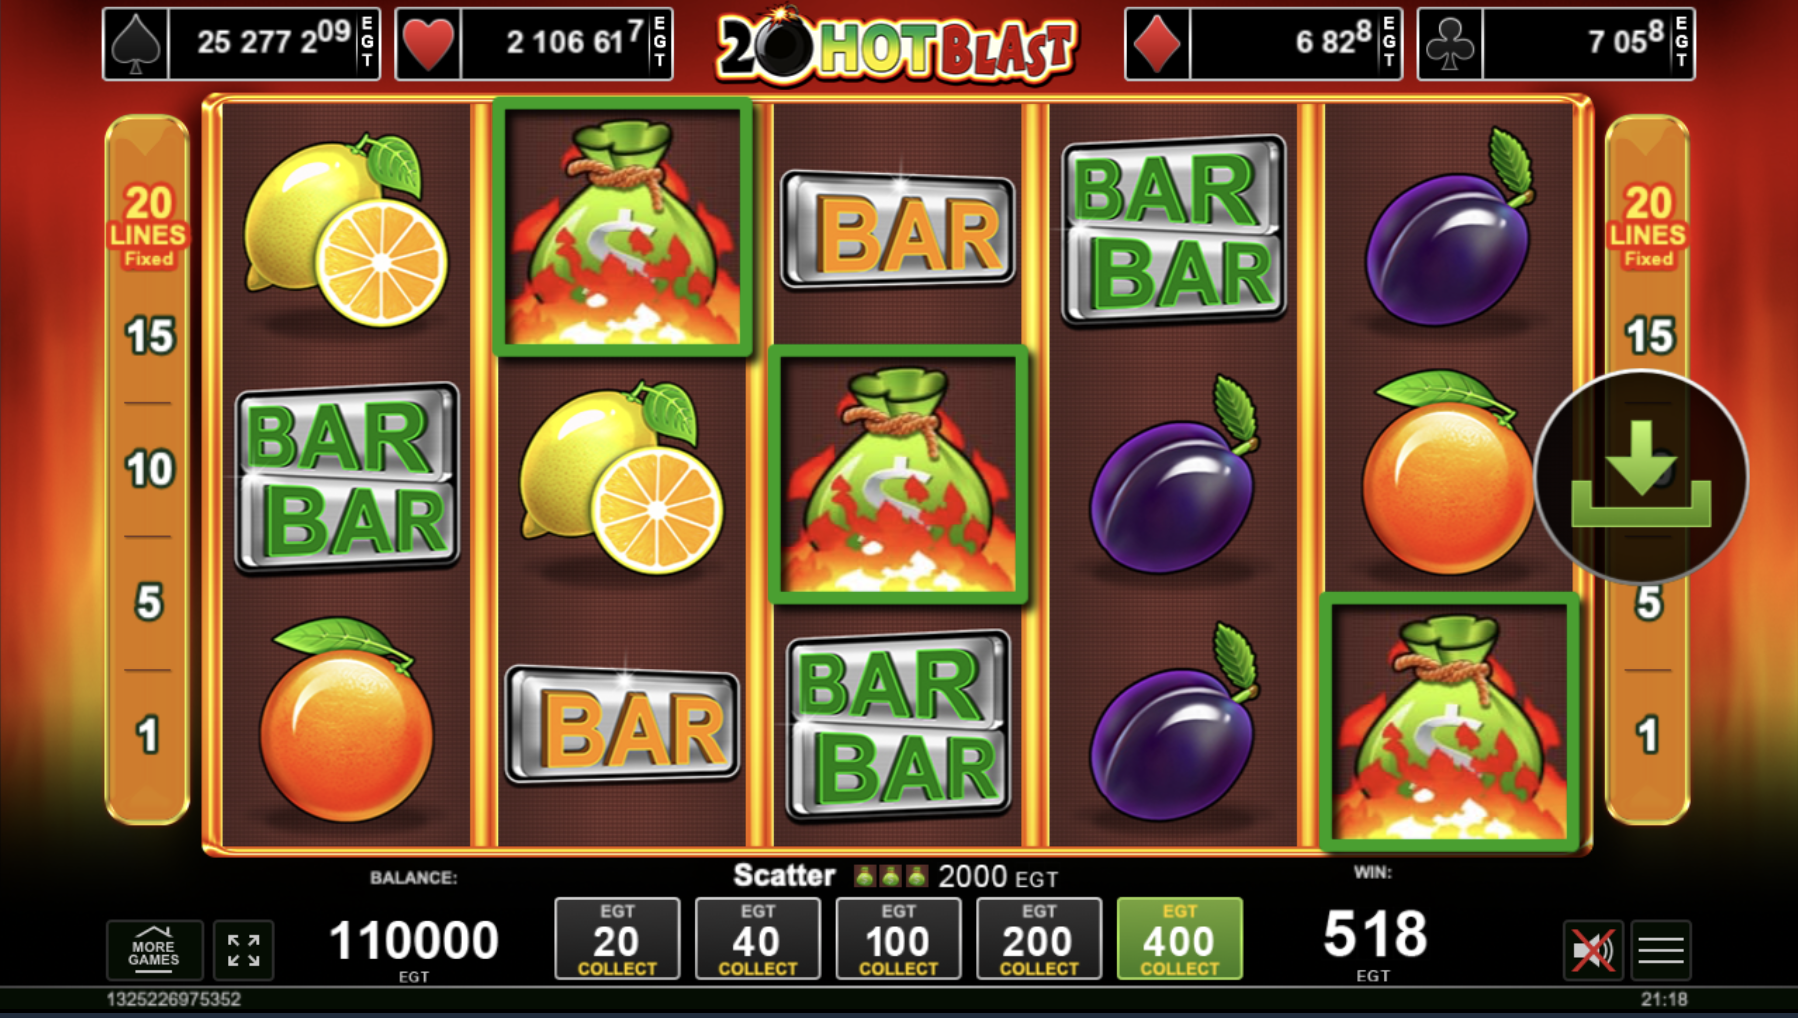The width and height of the screenshot is (1798, 1018).
Task: Select the EGT 20 Collect bet button
Action: 617,938
